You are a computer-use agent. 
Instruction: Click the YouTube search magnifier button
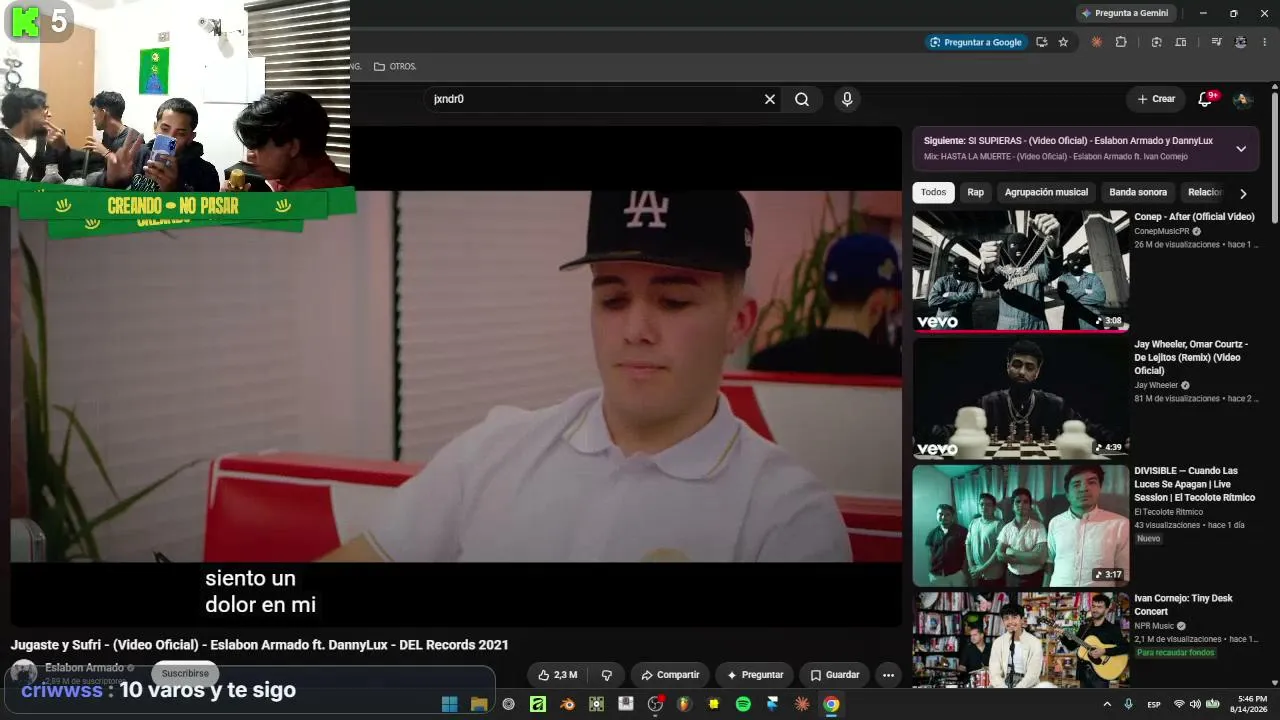point(802,99)
